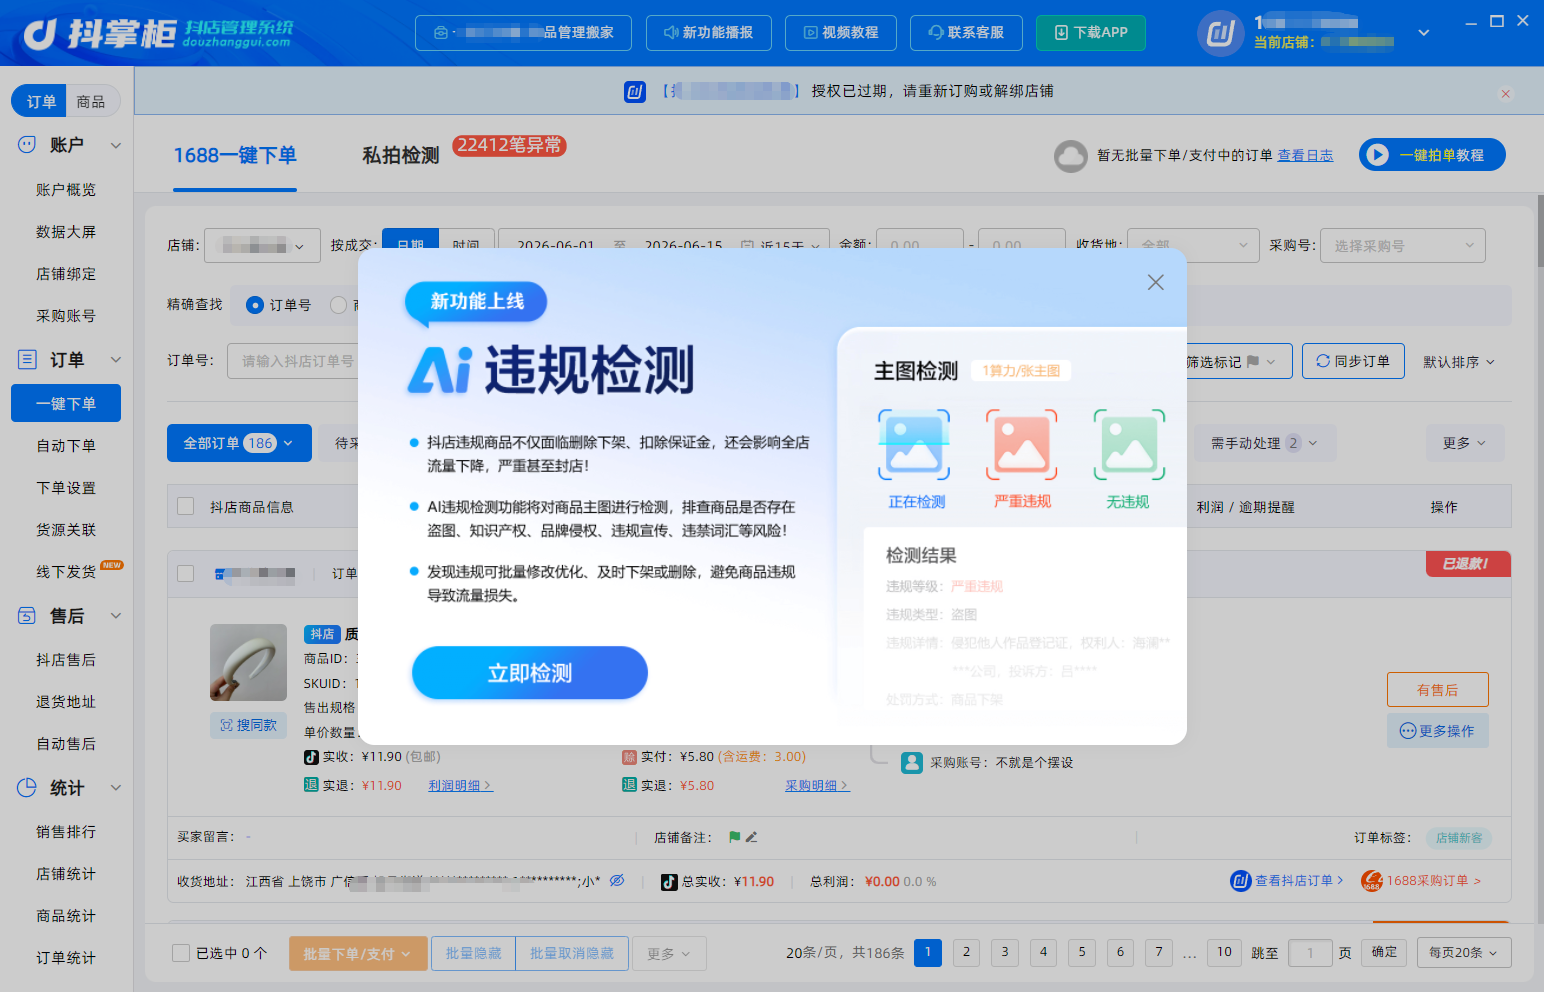Open the 新功能播报 announcements
Screen dimensions: 1544x992
(709, 33)
